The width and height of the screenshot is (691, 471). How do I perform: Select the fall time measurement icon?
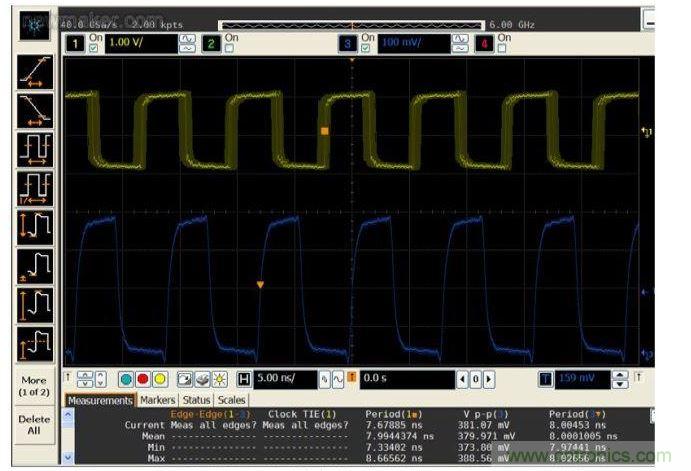tap(35, 107)
